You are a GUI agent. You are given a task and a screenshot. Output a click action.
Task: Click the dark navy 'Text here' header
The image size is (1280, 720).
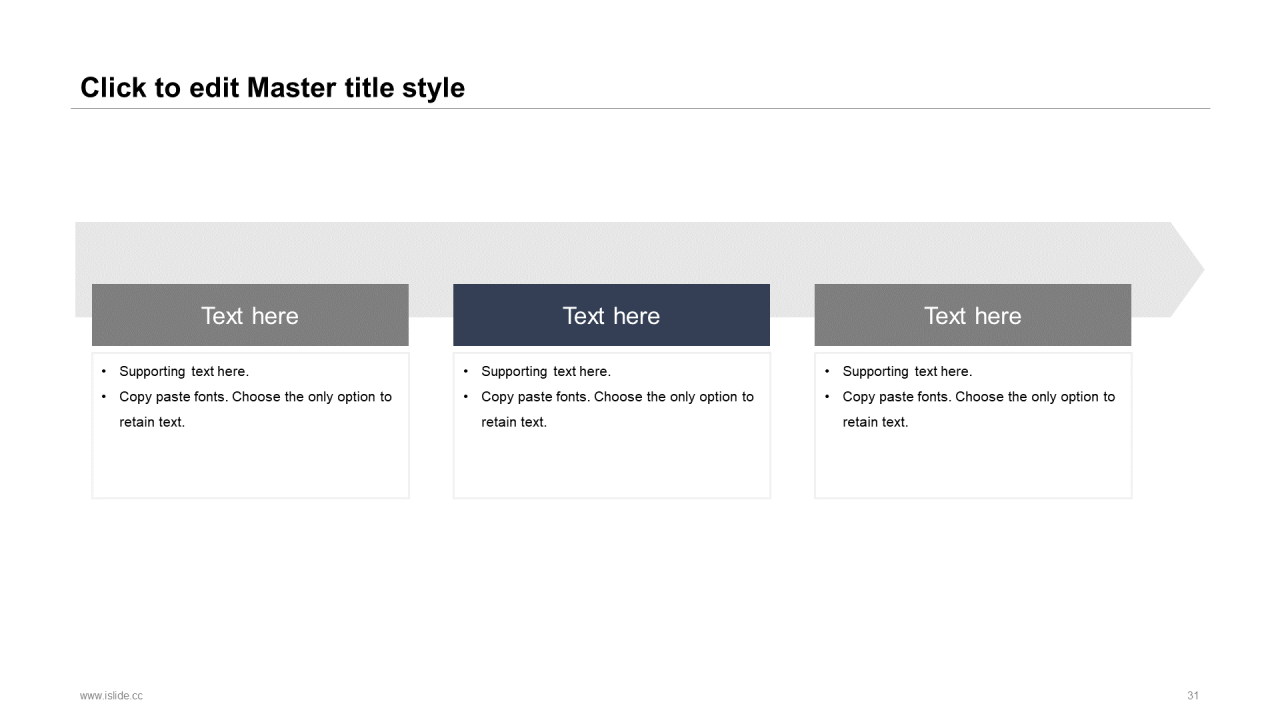611,315
